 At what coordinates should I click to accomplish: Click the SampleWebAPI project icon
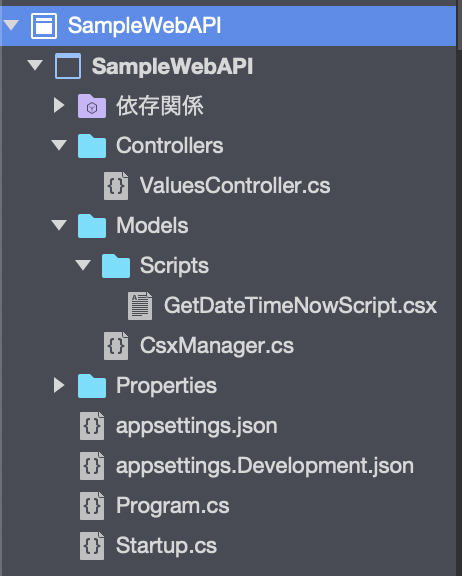coord(68,66)
